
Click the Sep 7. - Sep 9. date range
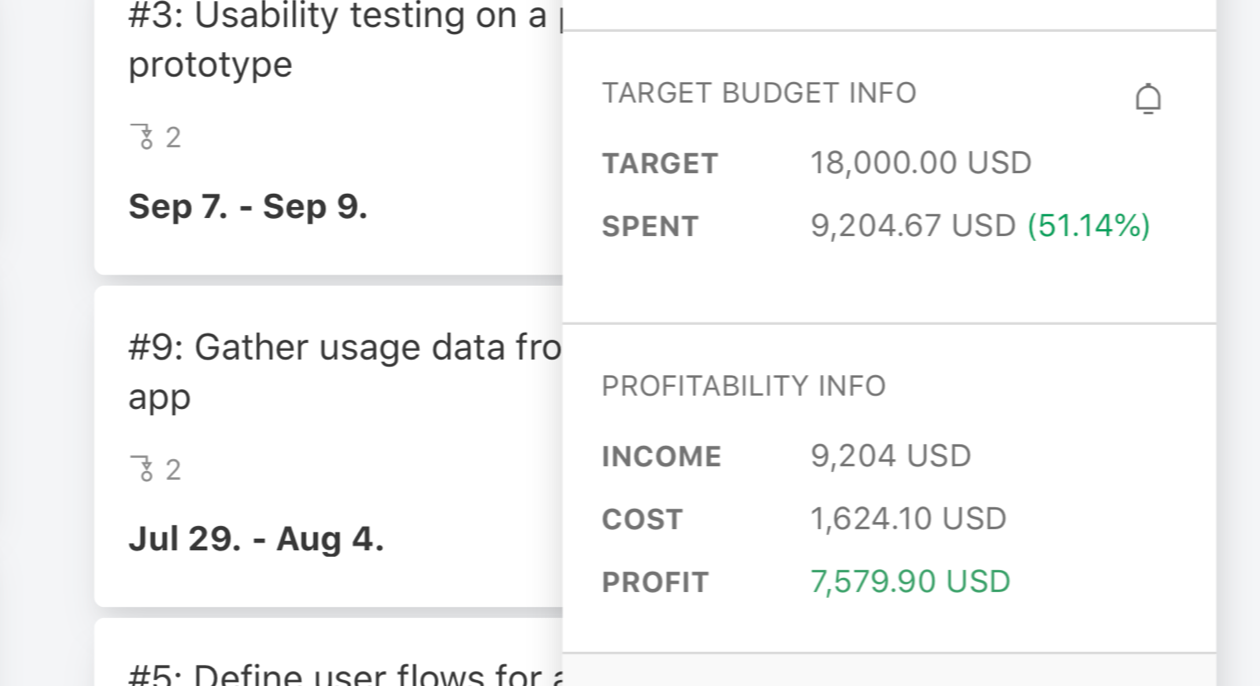248,206
